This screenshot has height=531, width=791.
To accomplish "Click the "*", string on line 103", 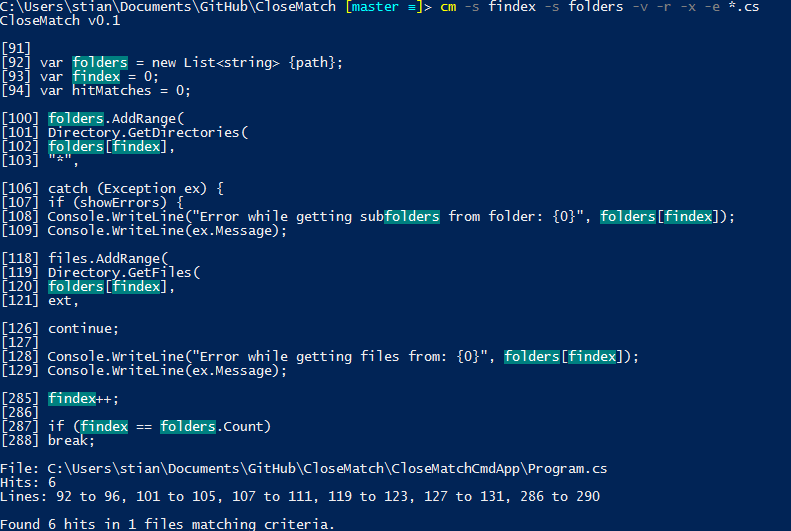I will [x=64, y=161].
